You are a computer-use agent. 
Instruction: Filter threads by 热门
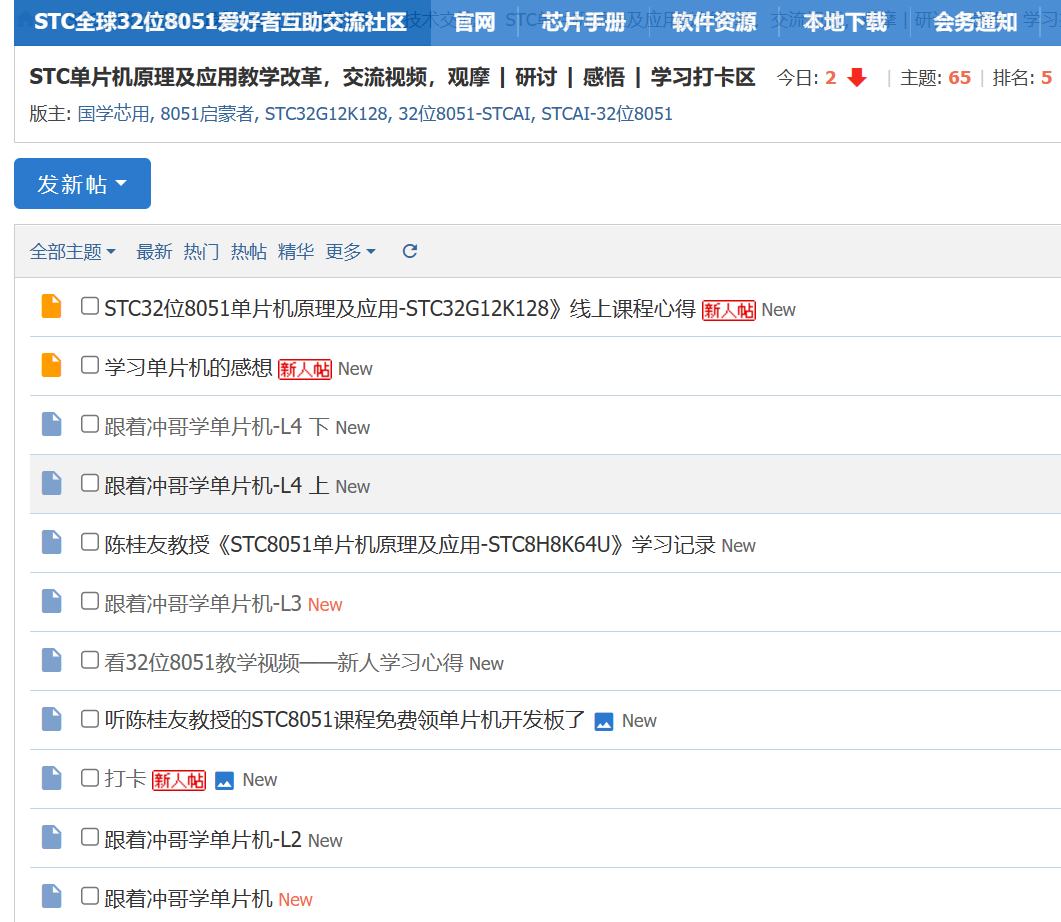click(202, 252)
